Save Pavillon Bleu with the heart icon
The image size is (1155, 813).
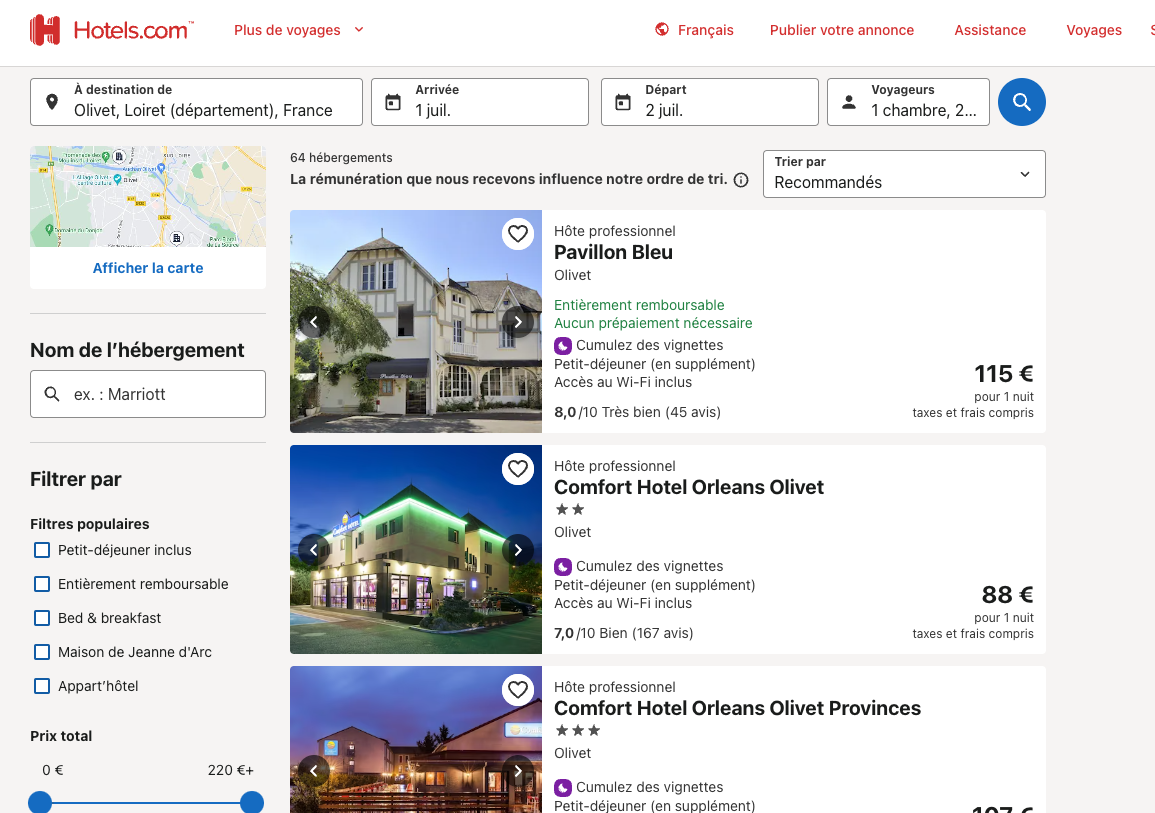(518, 233)
